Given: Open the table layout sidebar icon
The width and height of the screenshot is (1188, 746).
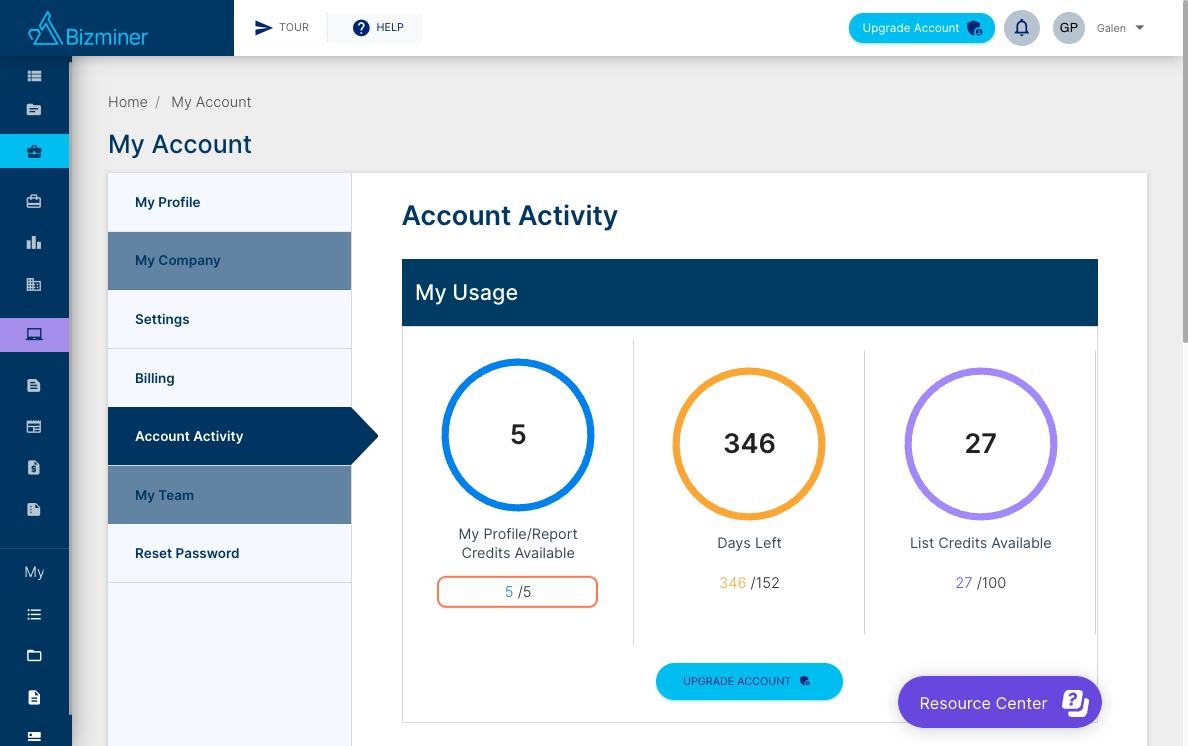Looking at the screenshot, I should point(34,427).
